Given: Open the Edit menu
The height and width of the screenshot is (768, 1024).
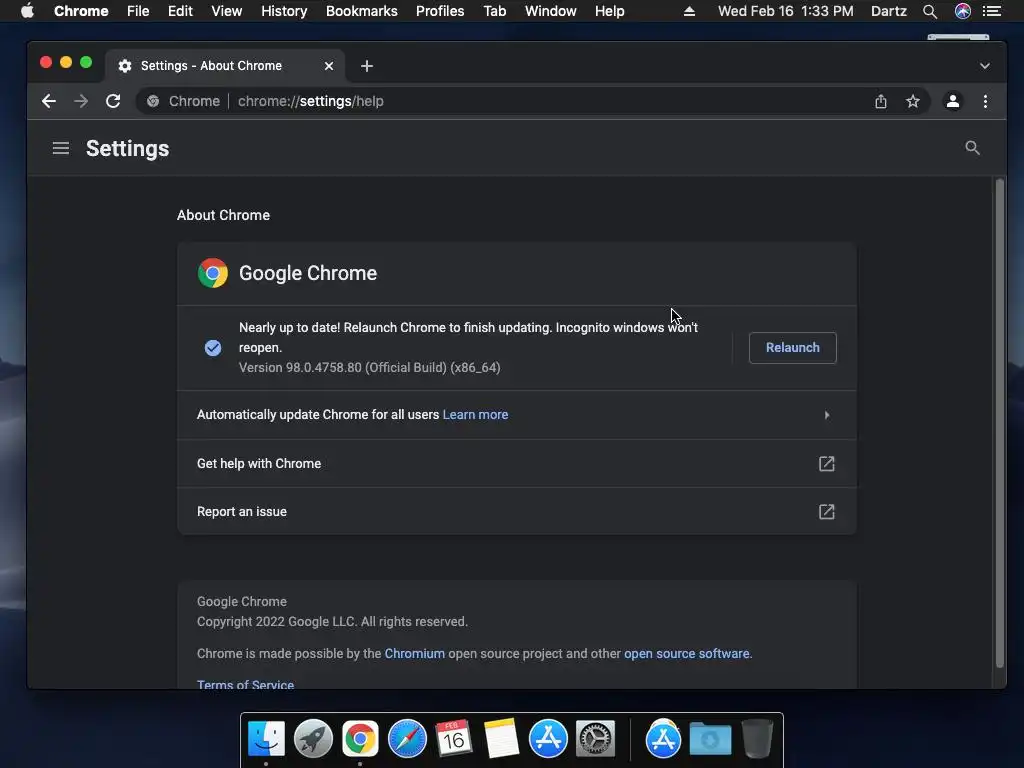Looking at the screenshot, I should point(180,11).
